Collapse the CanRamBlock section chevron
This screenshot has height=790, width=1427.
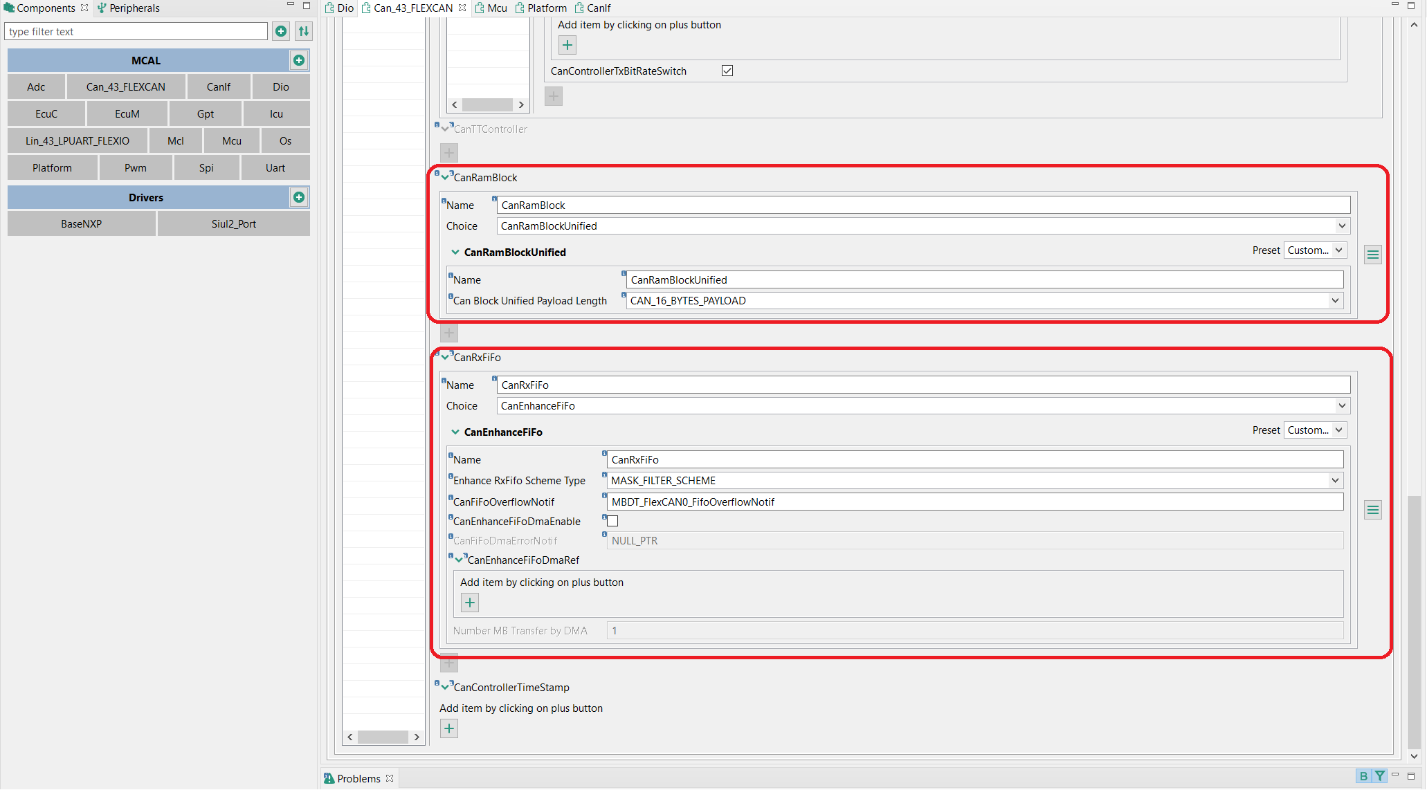coord(447,177)
